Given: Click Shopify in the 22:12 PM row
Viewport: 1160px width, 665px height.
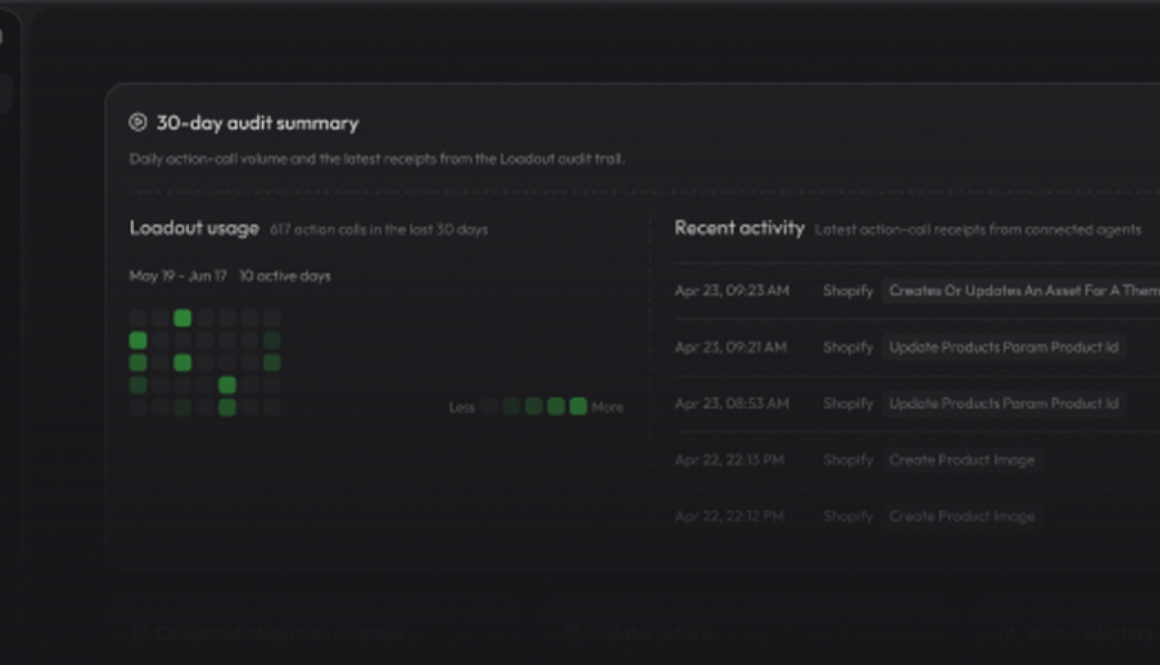Looking at the screenshot, I should pyautogui.click(x=848, y=516).
